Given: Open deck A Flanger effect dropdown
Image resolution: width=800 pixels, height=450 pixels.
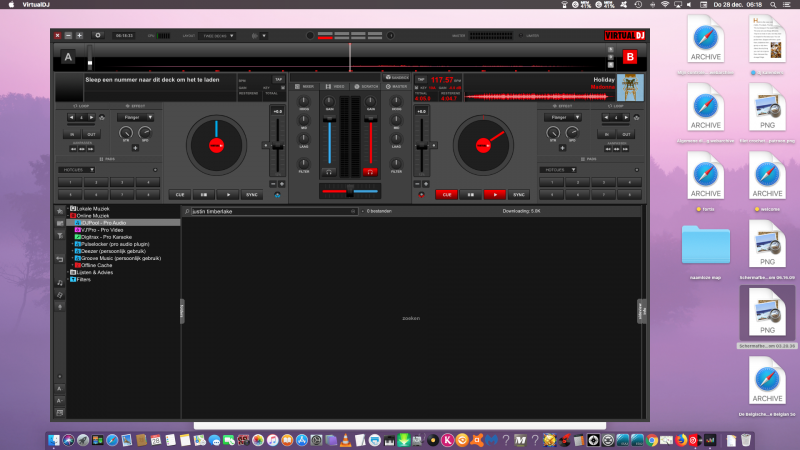Looking at the screenshot, I should coord(136,117).
